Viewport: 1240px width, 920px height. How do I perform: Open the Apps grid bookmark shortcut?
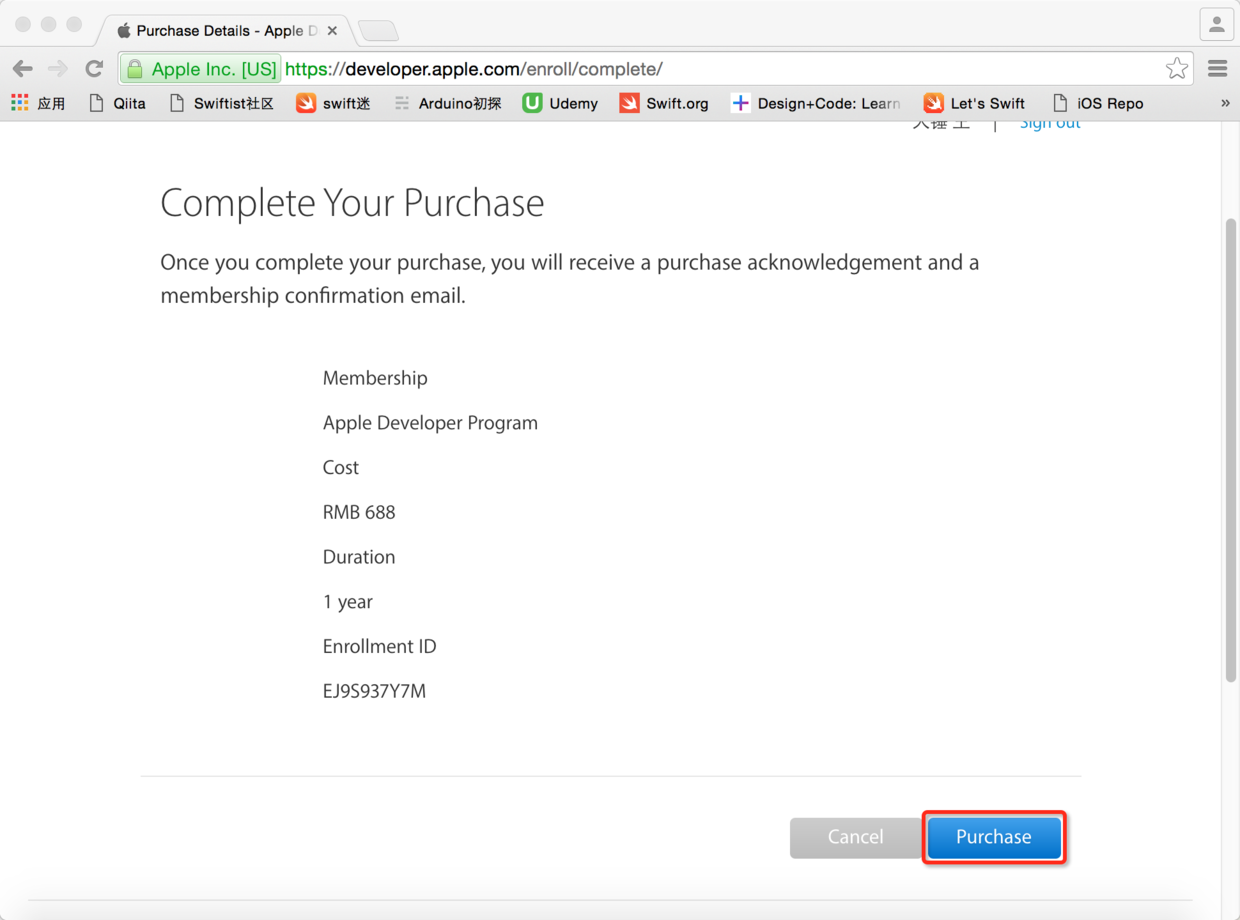coord(38,103)
